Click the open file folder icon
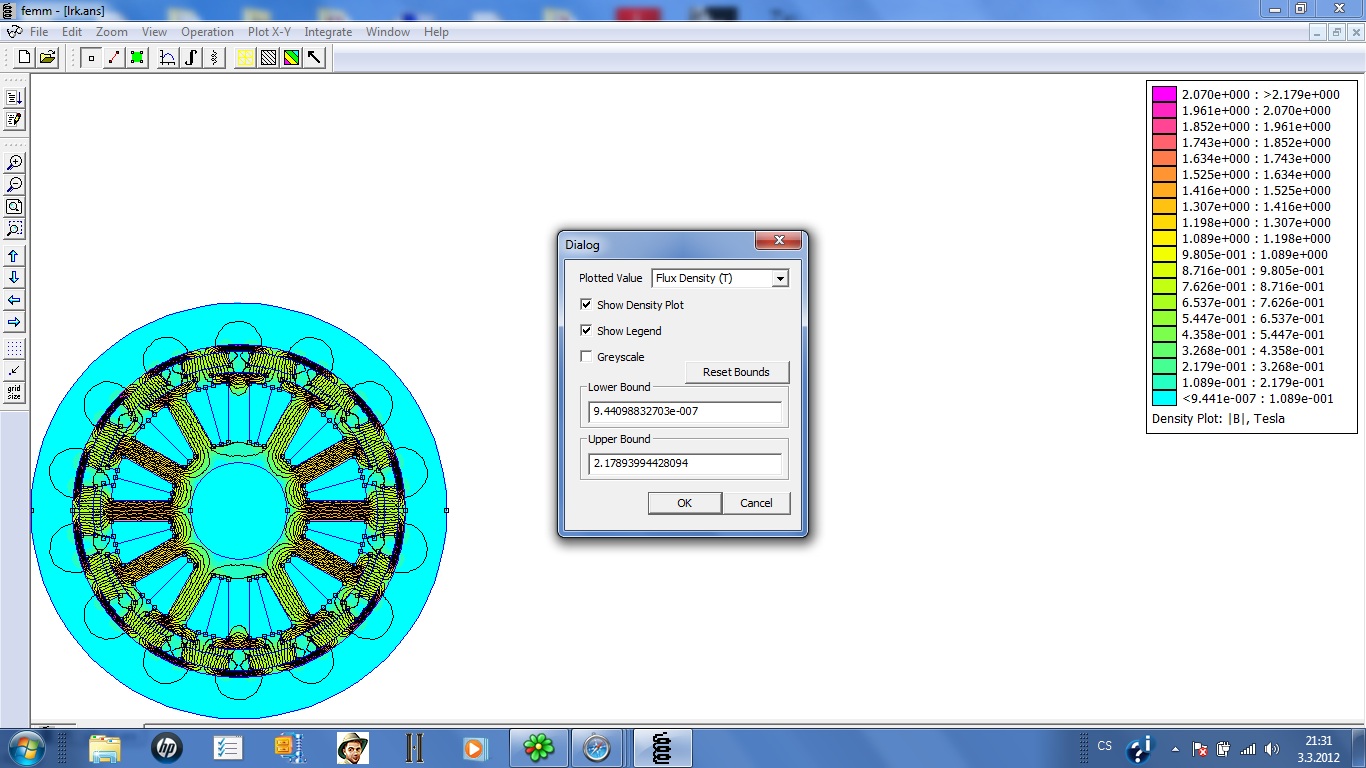The height and width of the screenshot is (768, 1366). [x=47, y=58]
